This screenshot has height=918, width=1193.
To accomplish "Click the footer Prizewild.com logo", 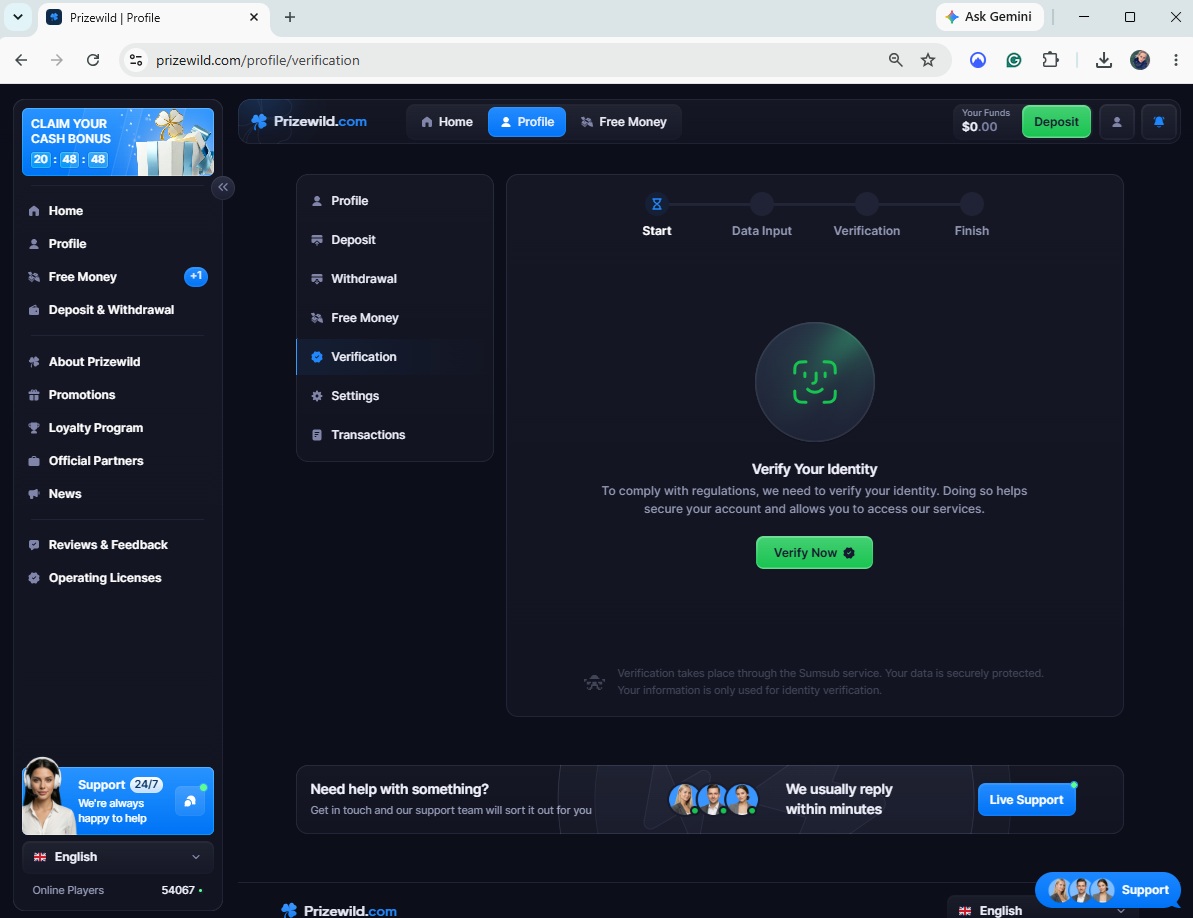I will point(339,910).
